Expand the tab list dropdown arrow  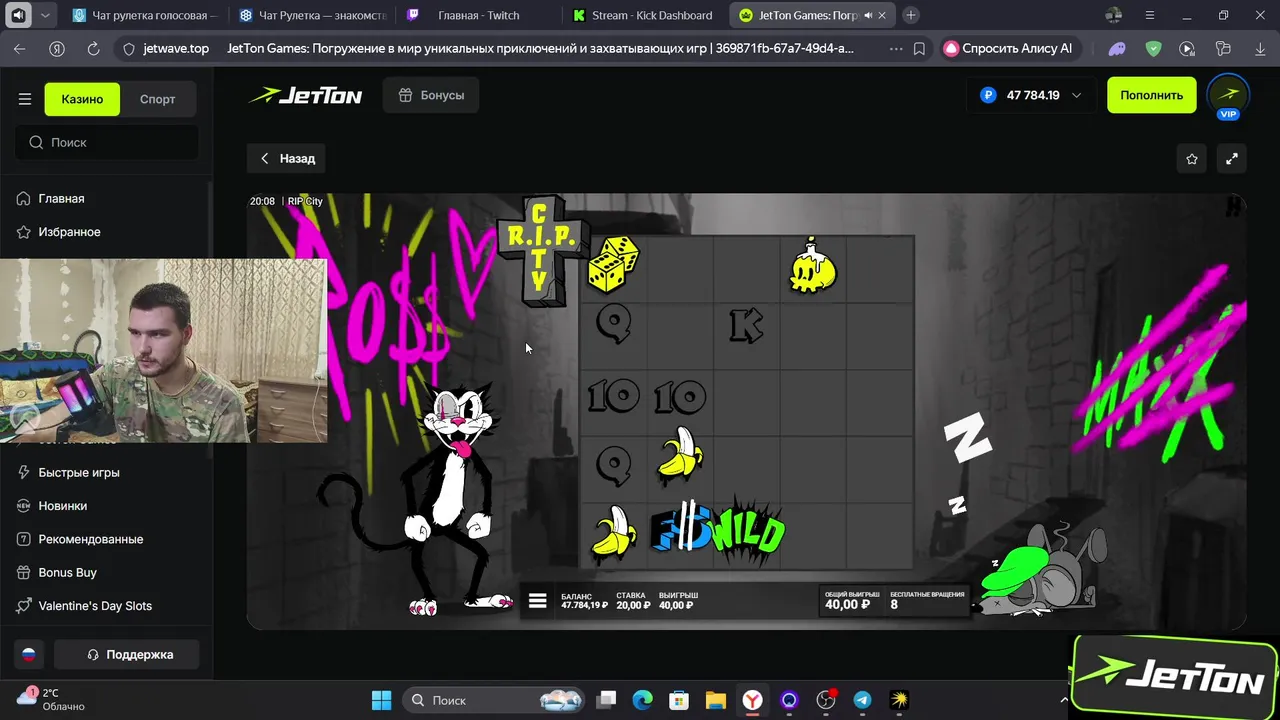click(45, 16)
